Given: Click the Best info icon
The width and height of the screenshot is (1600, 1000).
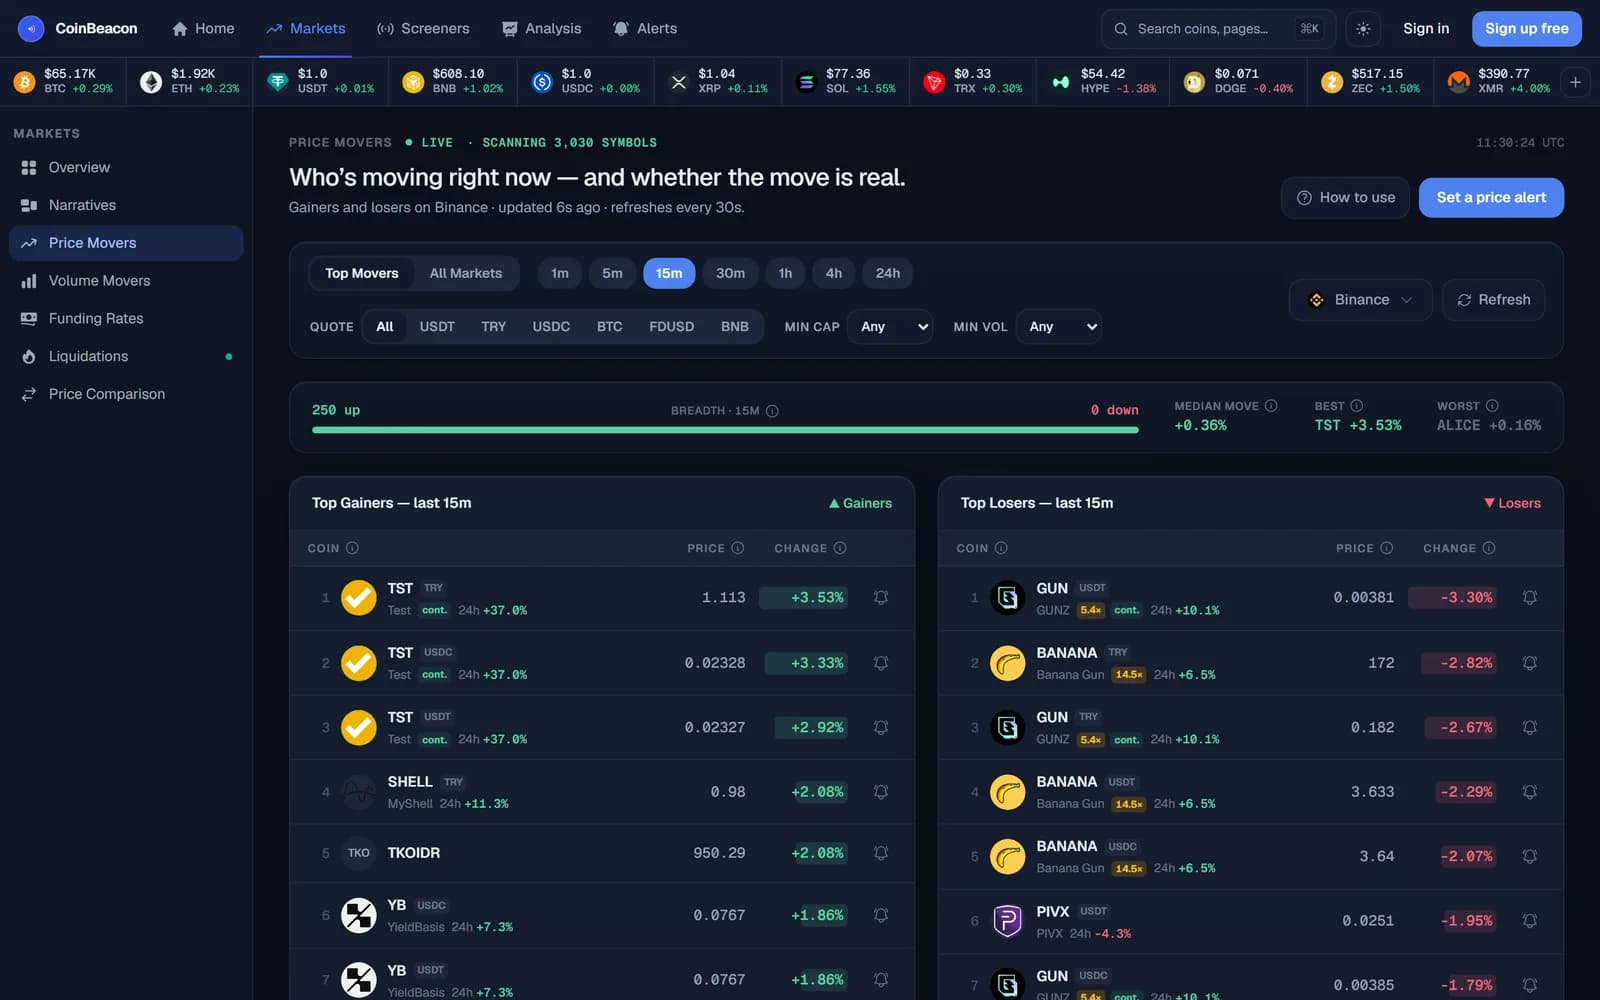Looking at the screenshot, I should 1357,406.
